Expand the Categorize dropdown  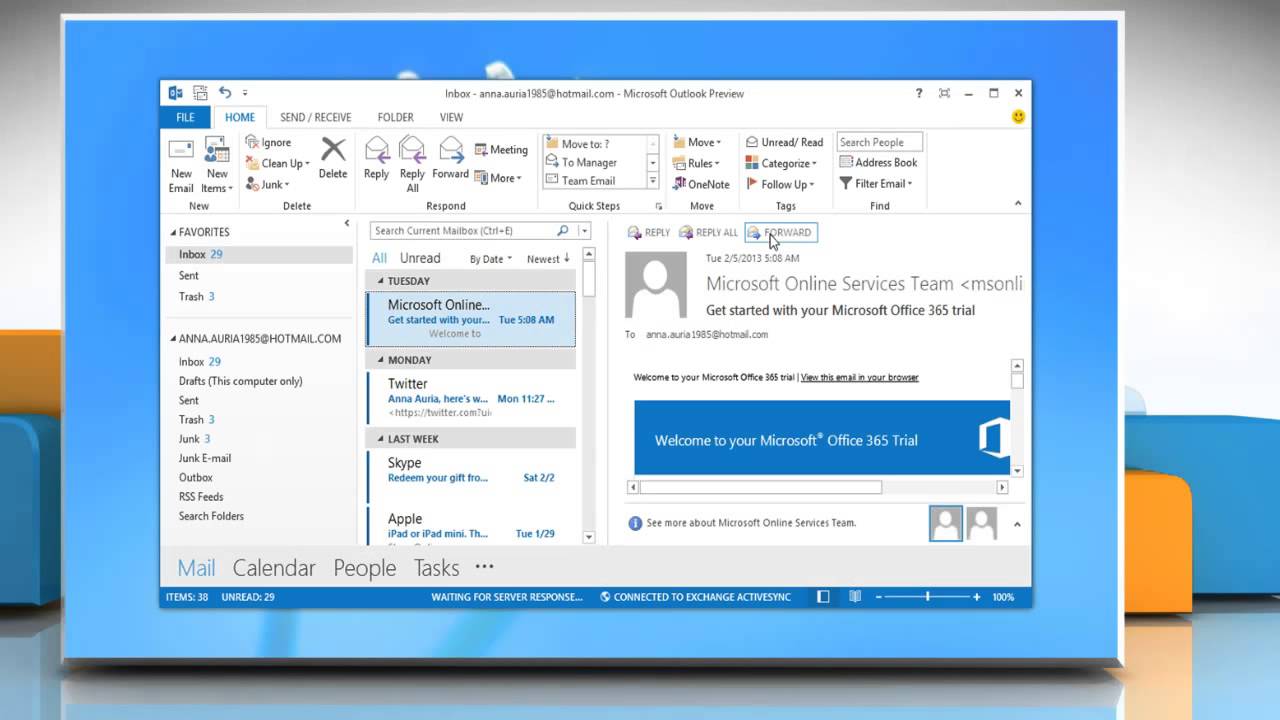781,163
